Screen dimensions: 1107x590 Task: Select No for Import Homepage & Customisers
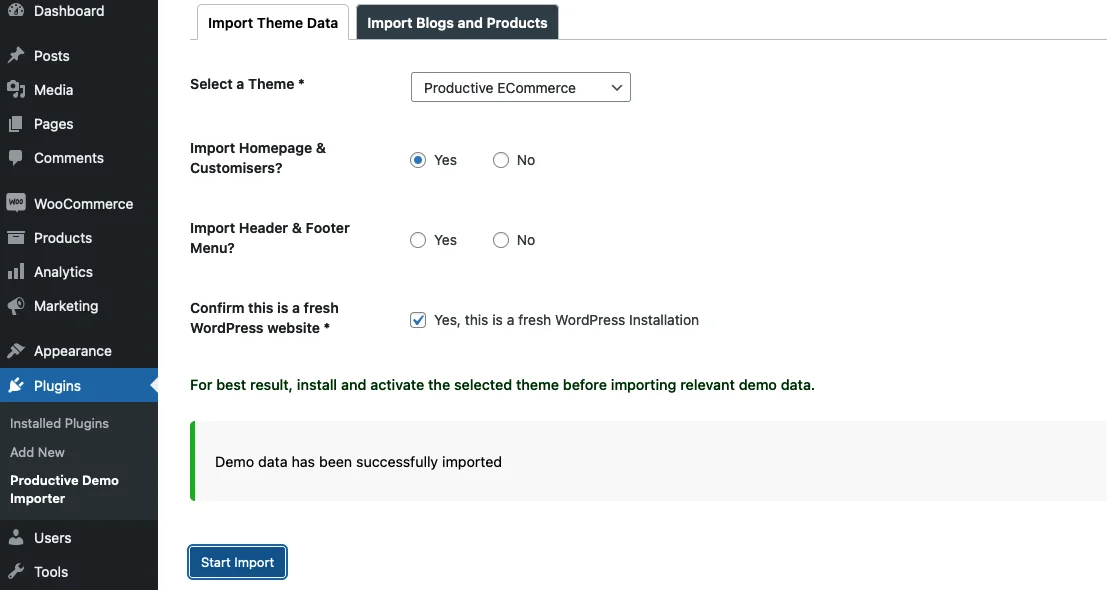click(x=501, y=160)
